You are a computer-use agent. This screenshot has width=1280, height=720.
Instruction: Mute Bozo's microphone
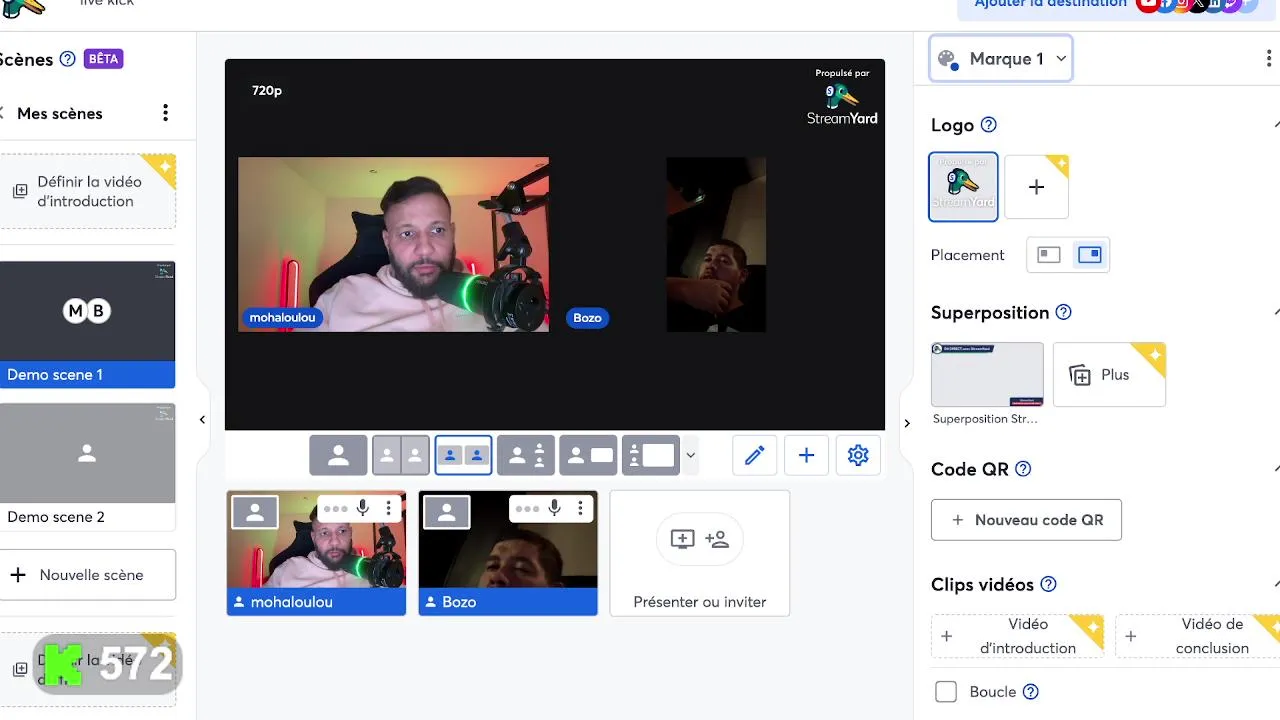tap(556, 509)
